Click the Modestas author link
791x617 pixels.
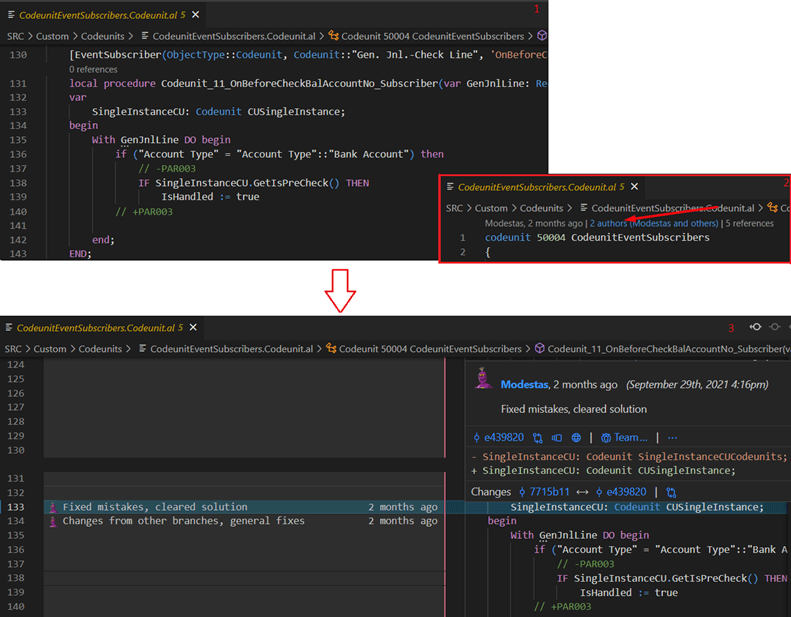coord(524,385)
